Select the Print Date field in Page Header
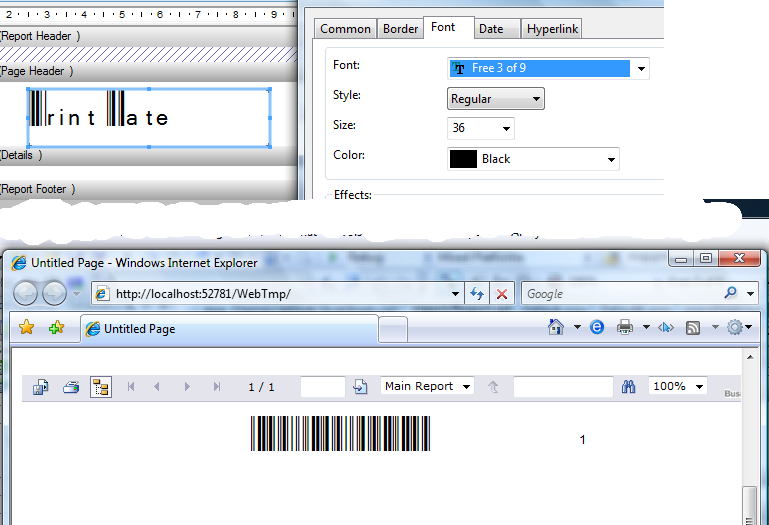The image size is (769, 525). 149,118
